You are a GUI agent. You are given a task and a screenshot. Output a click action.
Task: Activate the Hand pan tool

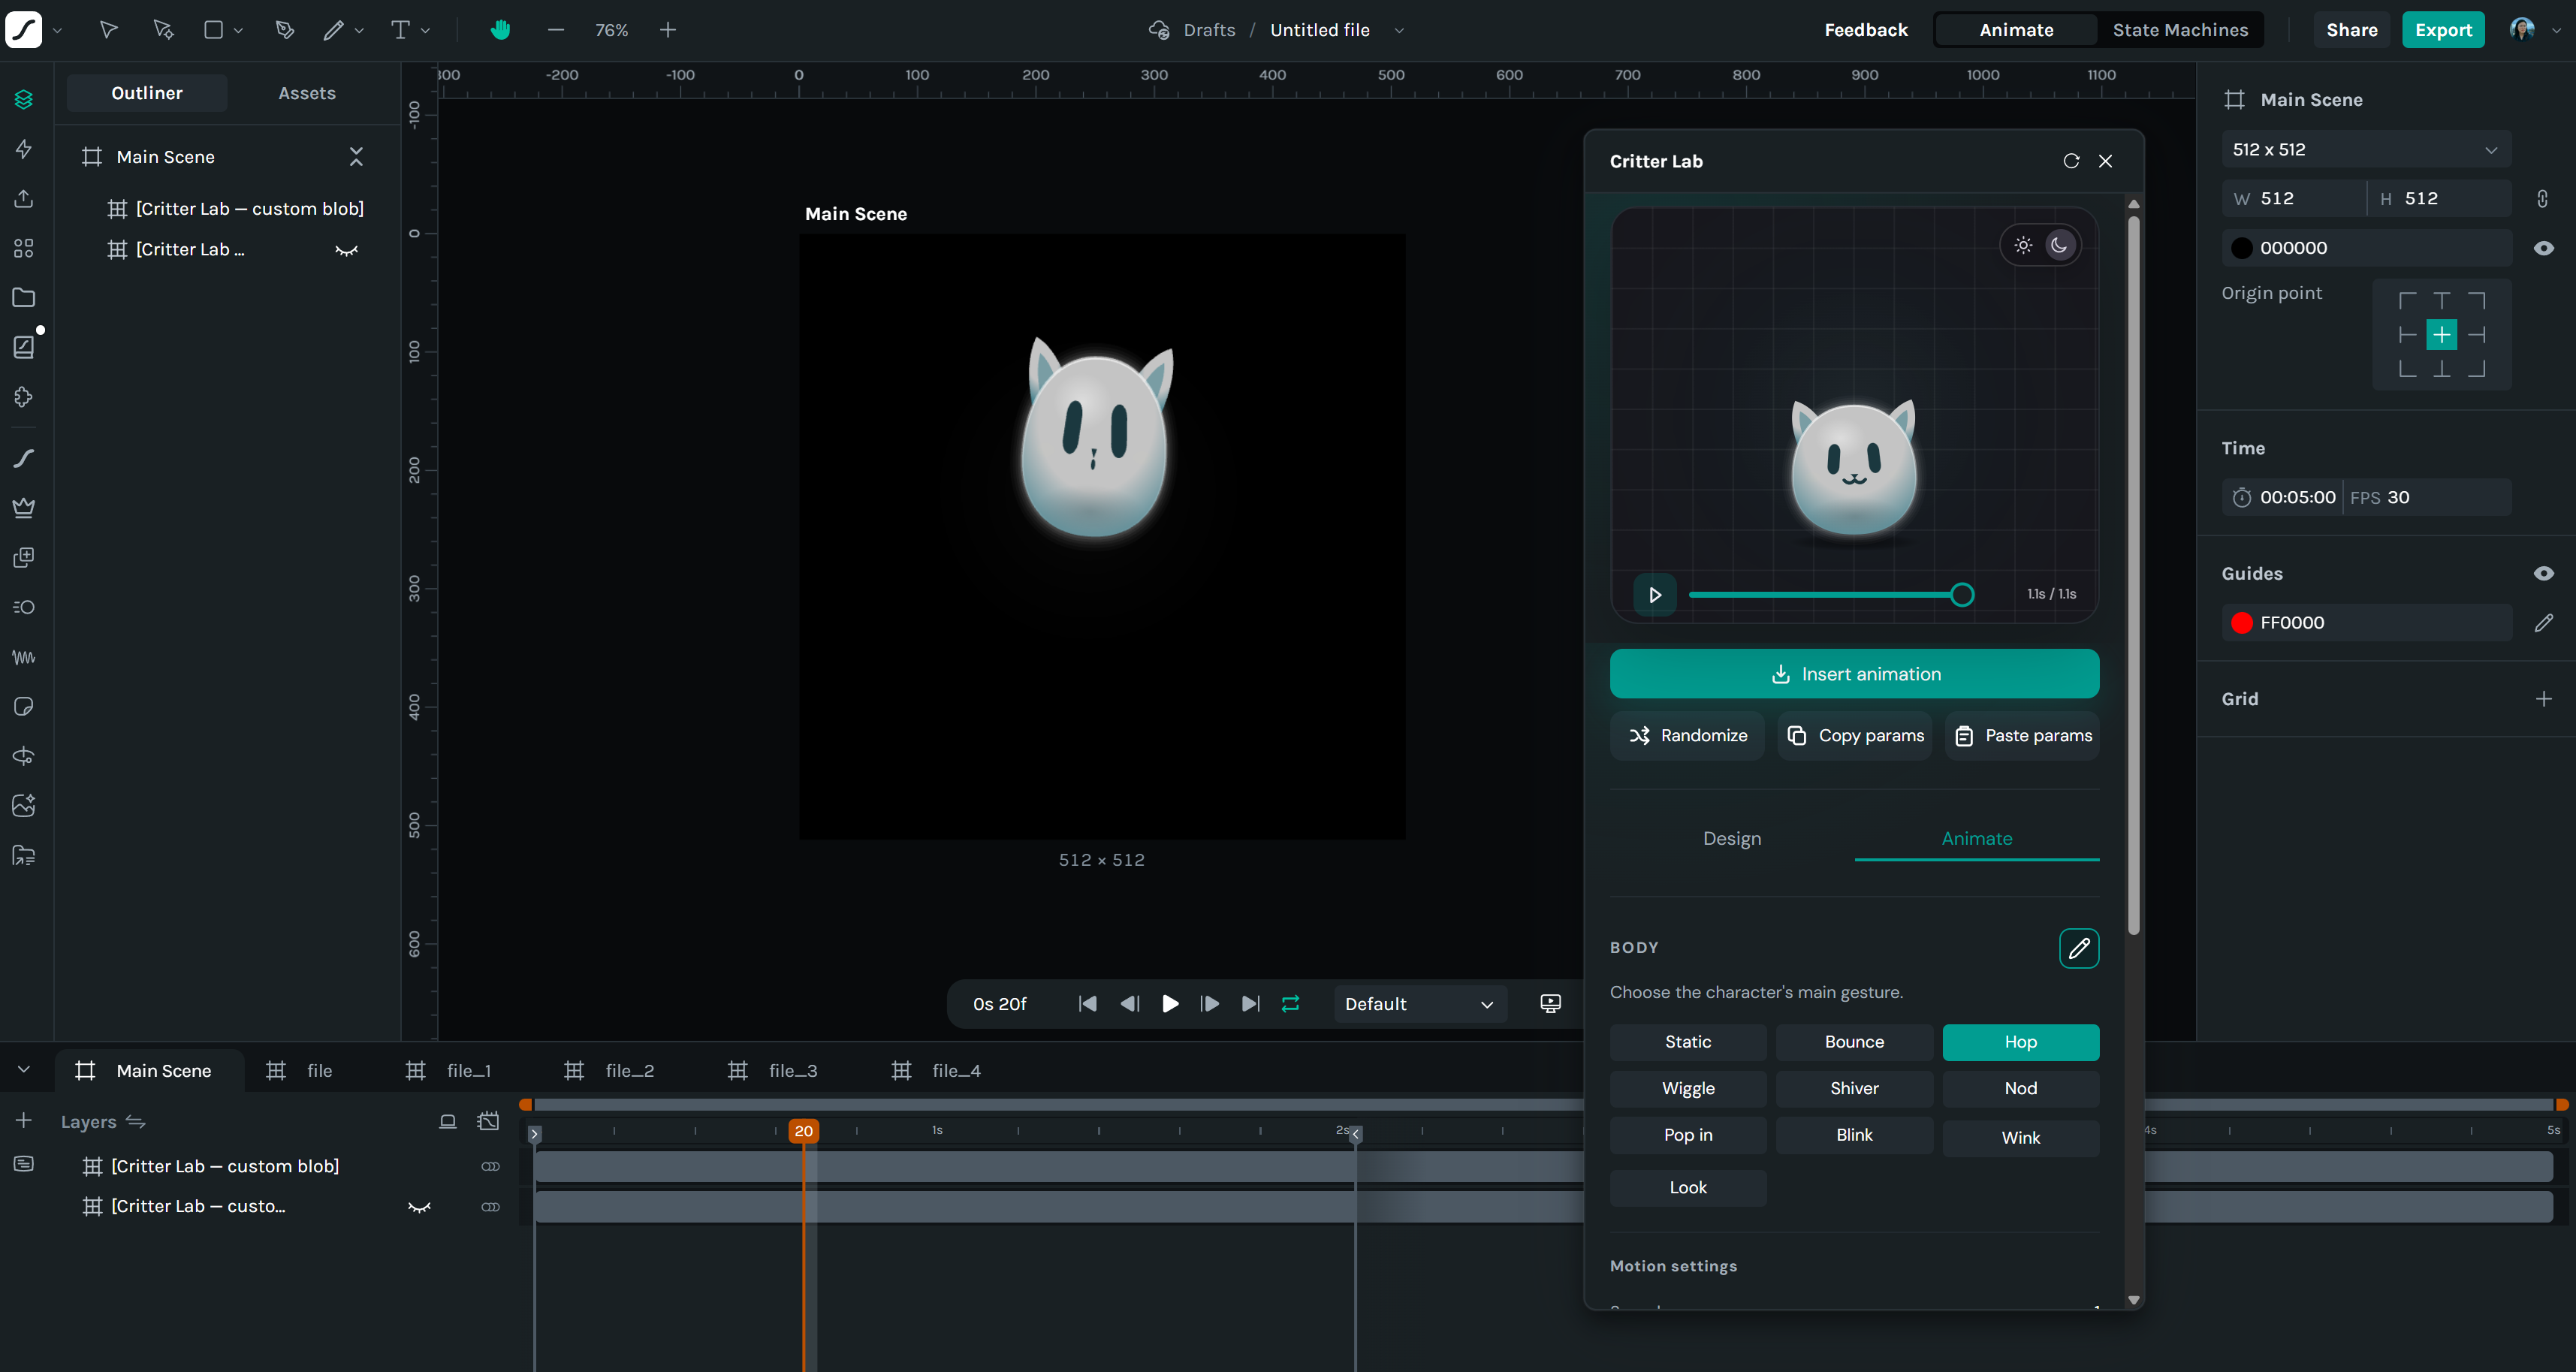pos(500,30)
